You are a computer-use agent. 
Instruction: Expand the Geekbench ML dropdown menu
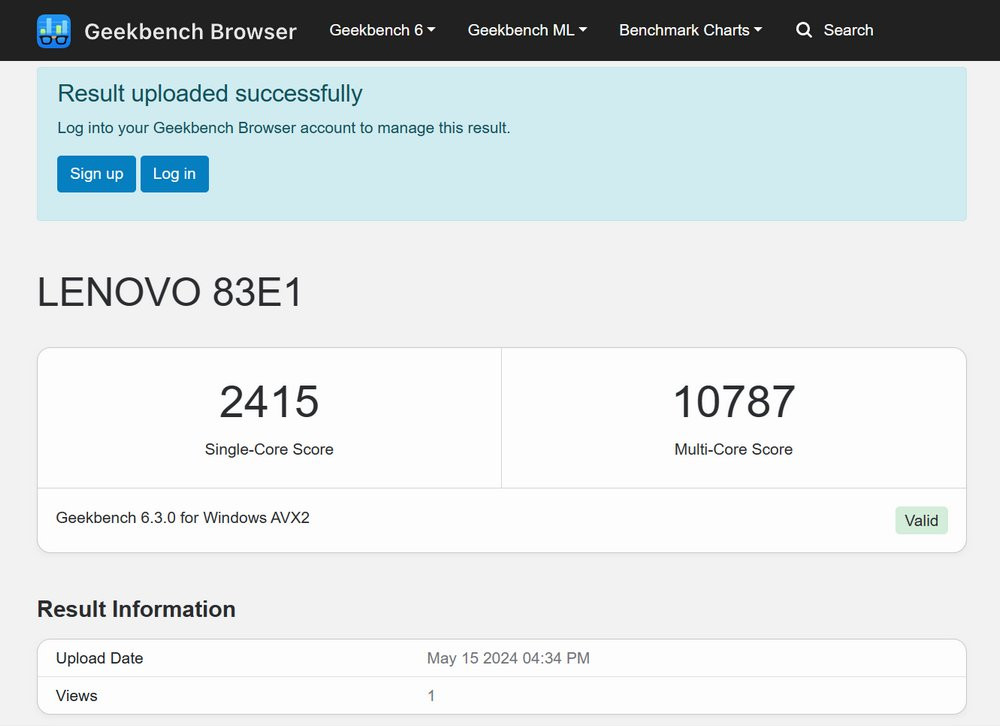[527, 30]
